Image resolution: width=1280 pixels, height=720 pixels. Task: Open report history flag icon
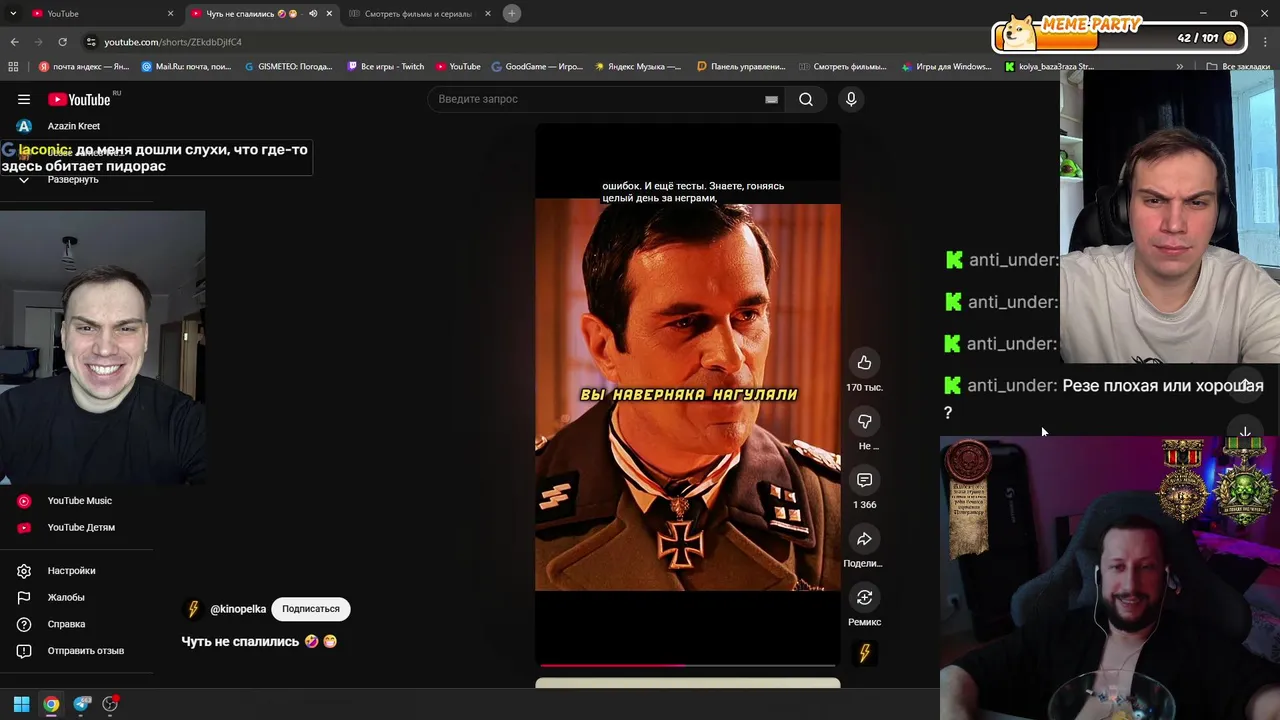24,598
